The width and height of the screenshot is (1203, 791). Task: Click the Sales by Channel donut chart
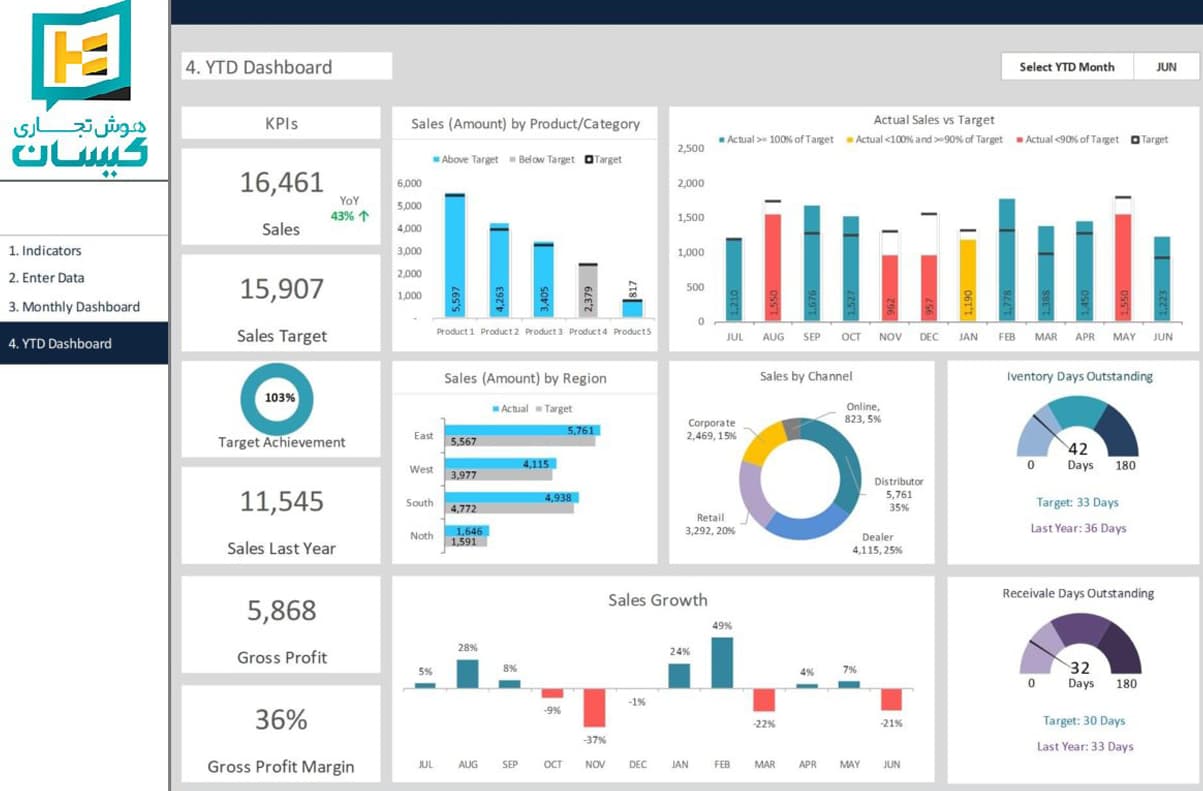point(800,478)
